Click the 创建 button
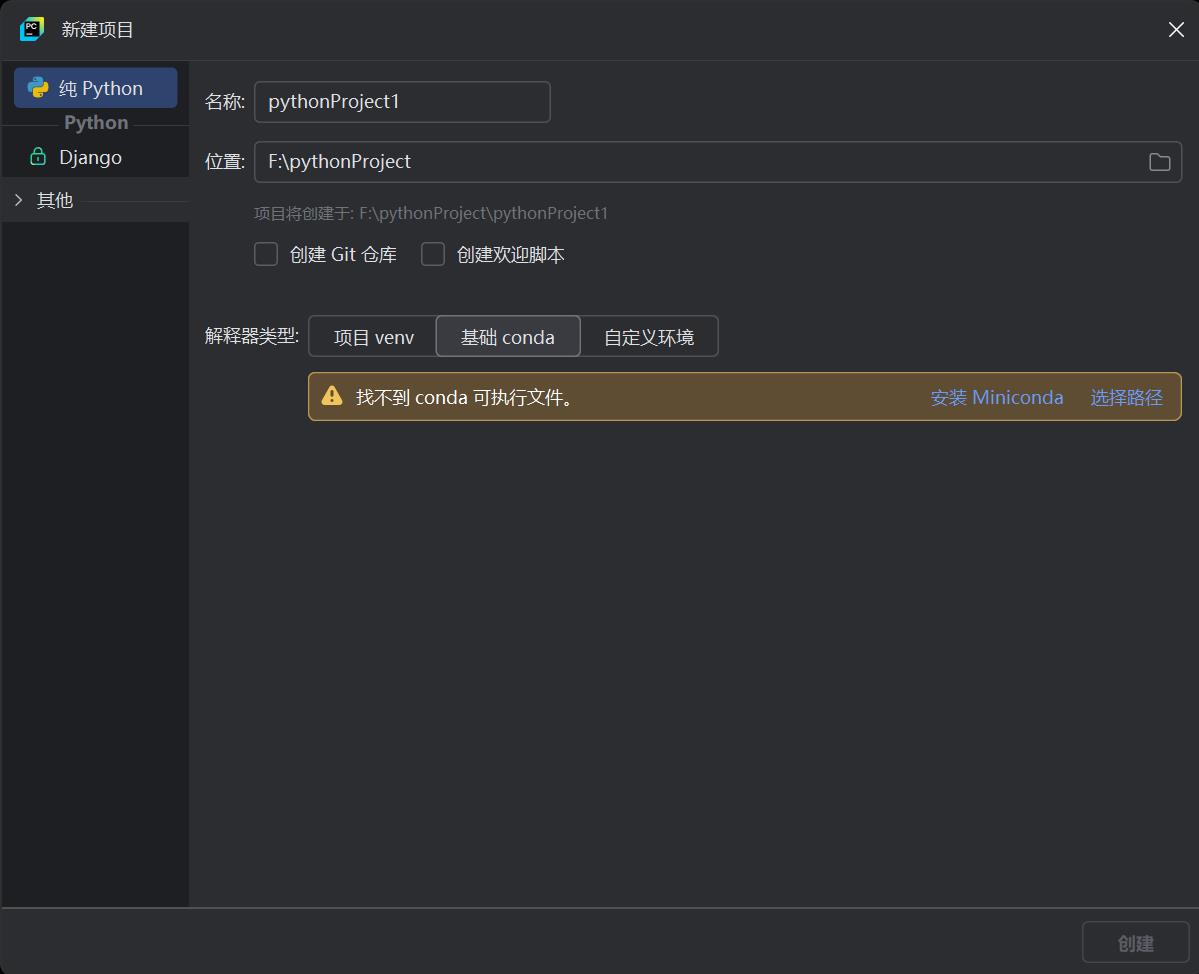The width and height of the screenshot is (1199, 974). coord(1136,943)
